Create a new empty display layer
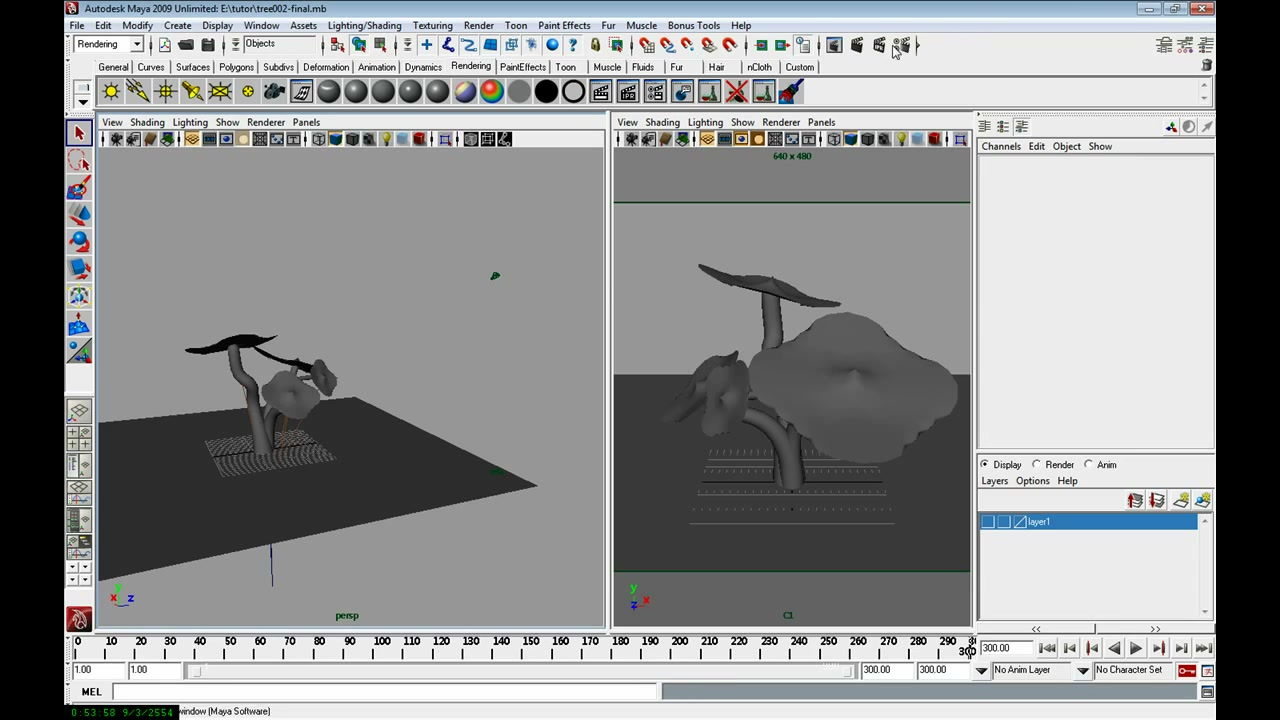The image size is (1280, 720). click(x=1181, y=500)
